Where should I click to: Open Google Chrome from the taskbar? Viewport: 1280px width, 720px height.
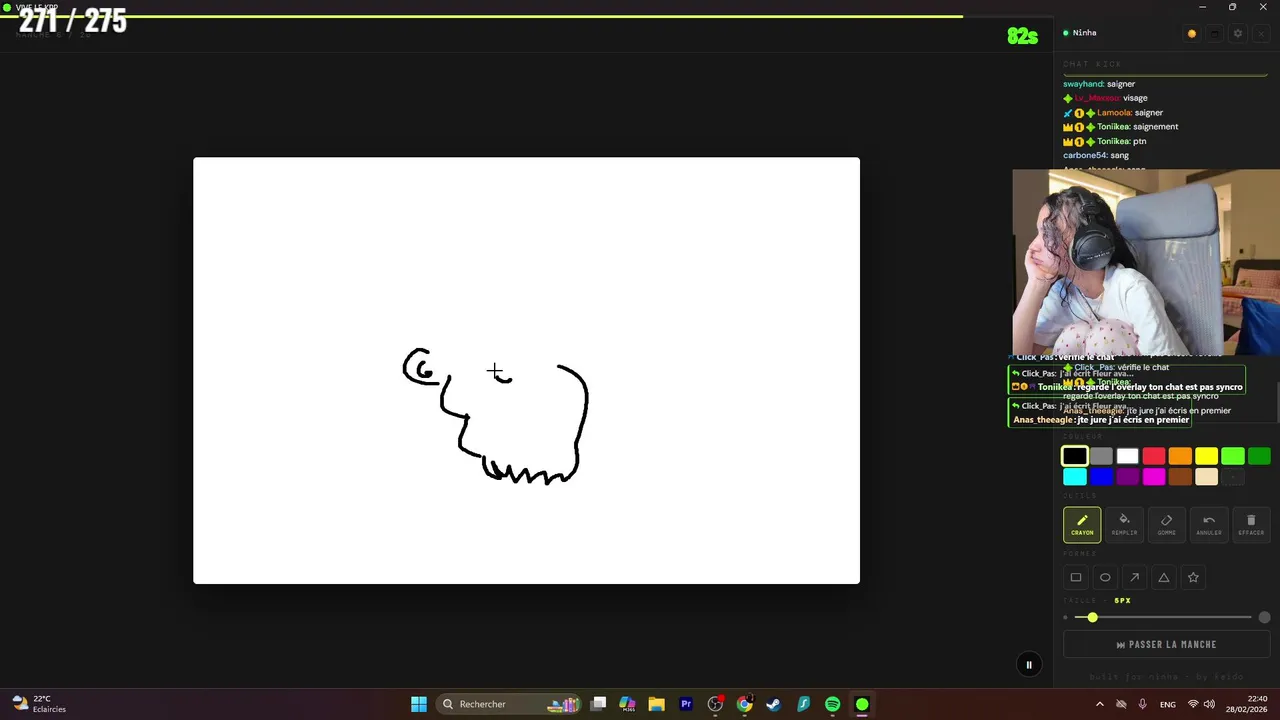coord(744,704)
